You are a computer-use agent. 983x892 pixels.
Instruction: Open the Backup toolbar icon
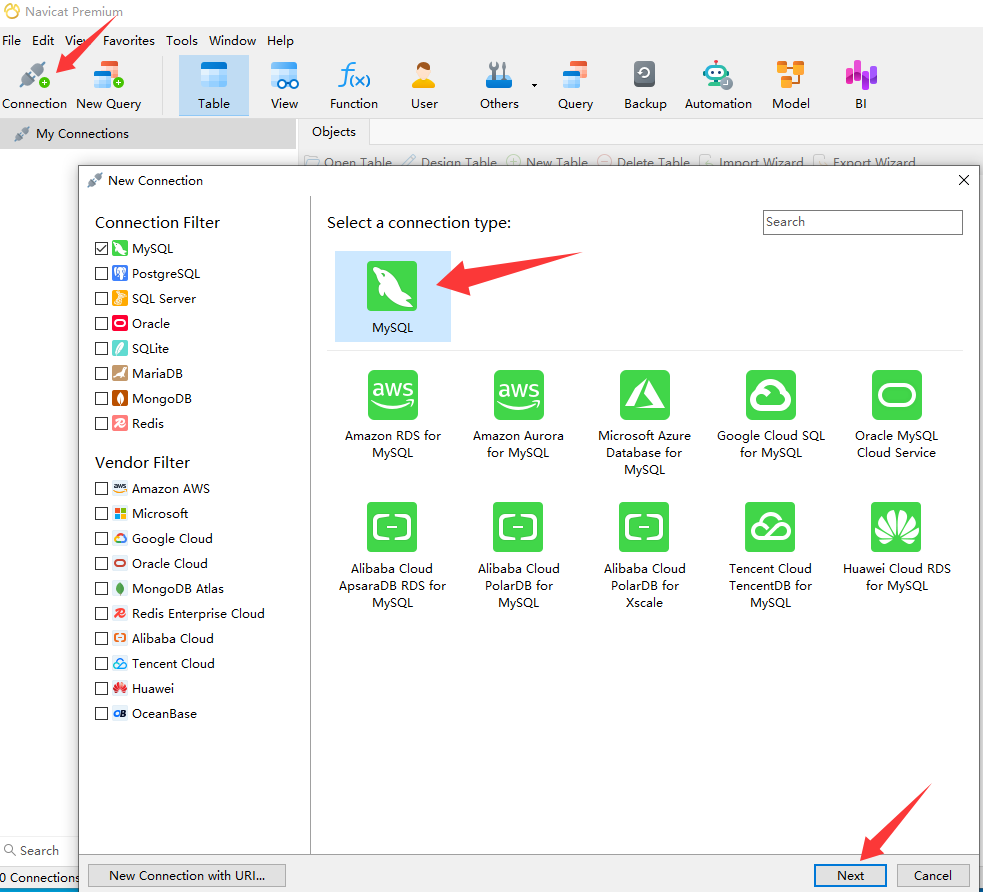[x=645, y=85]
